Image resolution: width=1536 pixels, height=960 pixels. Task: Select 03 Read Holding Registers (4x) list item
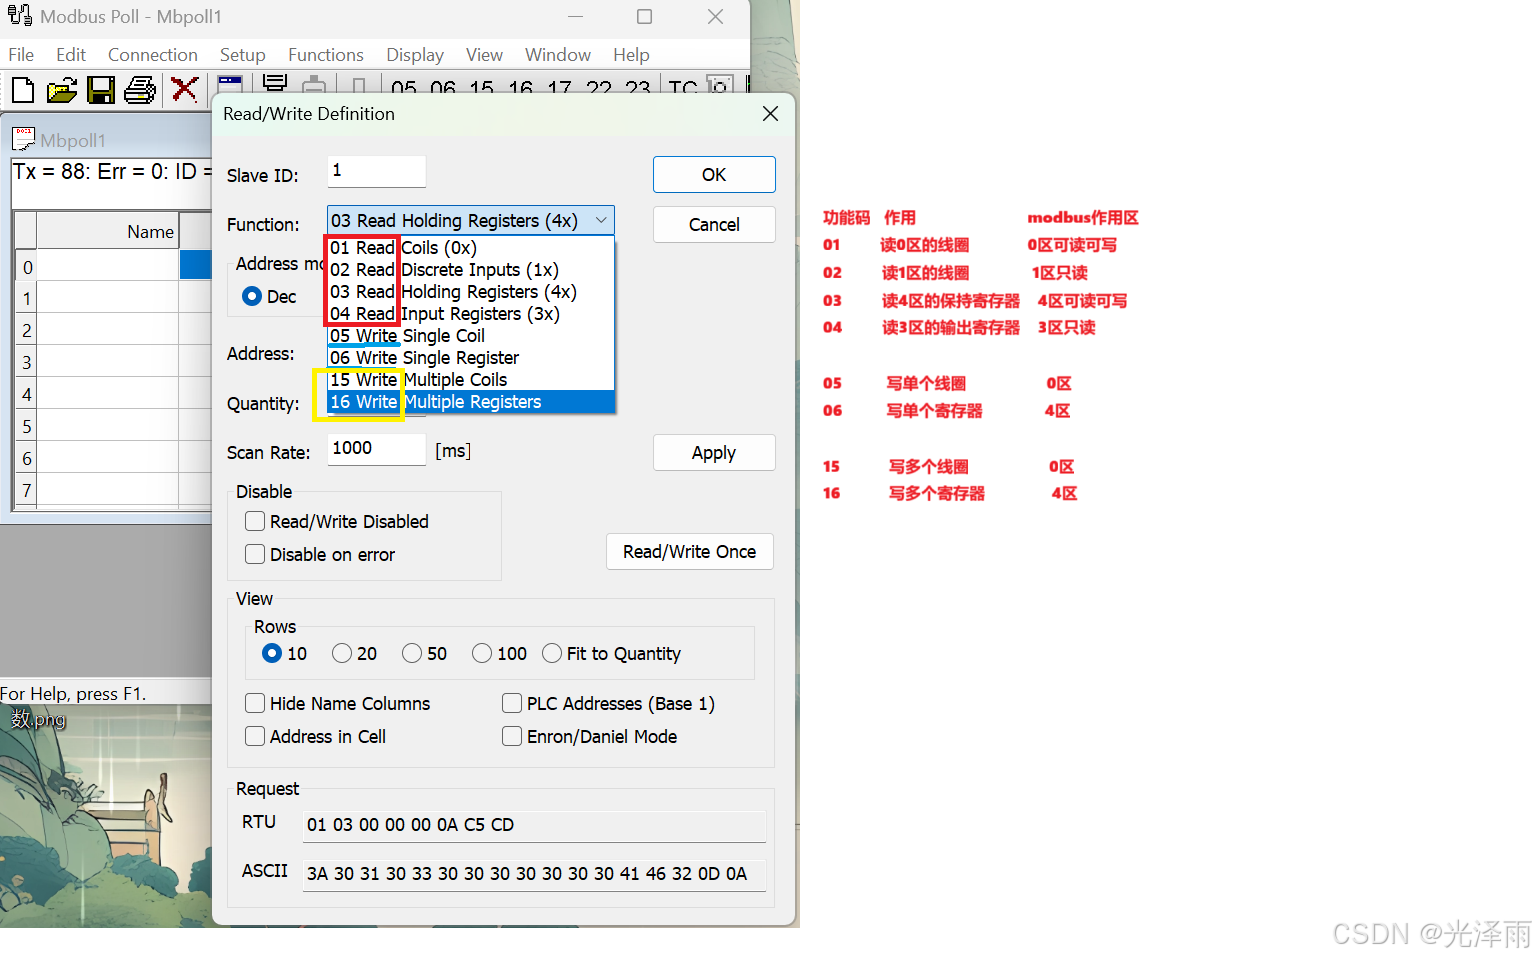tap(471, 291)
